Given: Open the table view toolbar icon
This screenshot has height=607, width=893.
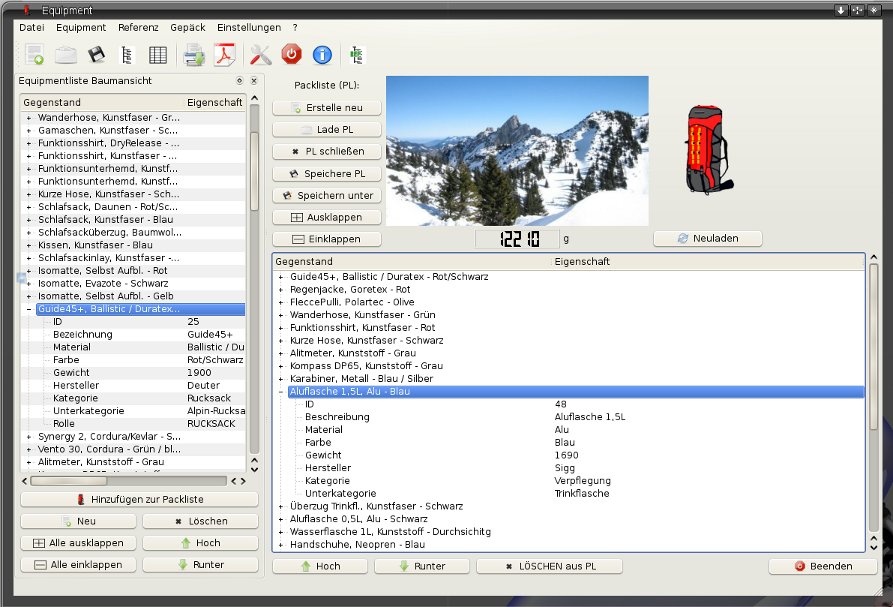Looking at the screenshot, I should (x=158, y=55).
